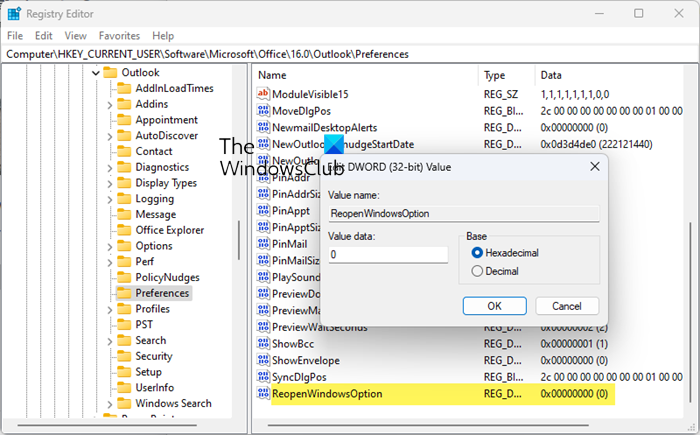Select the PinAppt value icon
Image resolution: width=700 pixels, height=435 pixels.
[263, 210]
